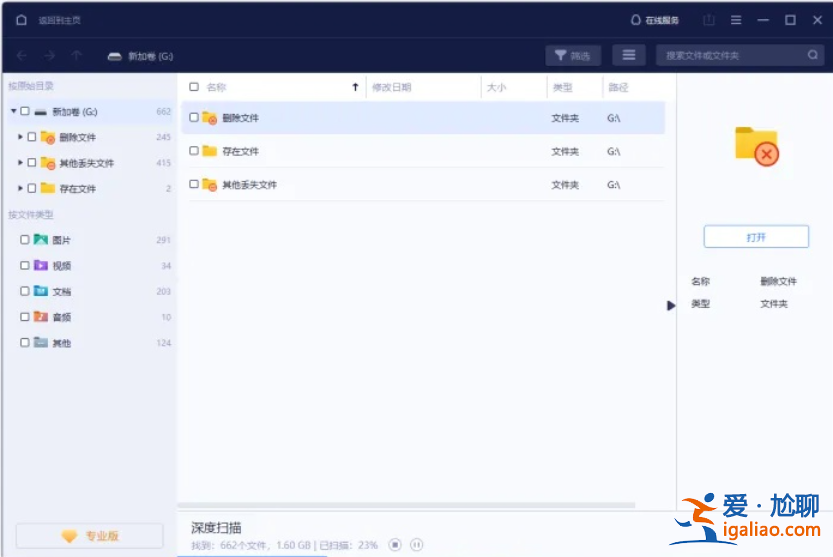Select the 图片 pictures category icon
The height and width of the screenshot is (557, 833).
coord(41,239)
